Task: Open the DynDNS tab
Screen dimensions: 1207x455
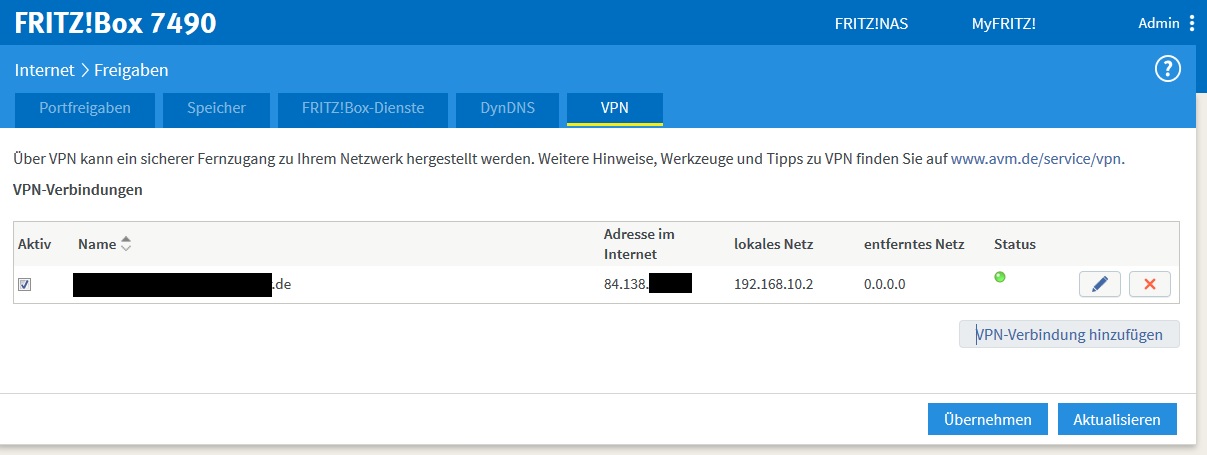Action: [x=509, y=108]
